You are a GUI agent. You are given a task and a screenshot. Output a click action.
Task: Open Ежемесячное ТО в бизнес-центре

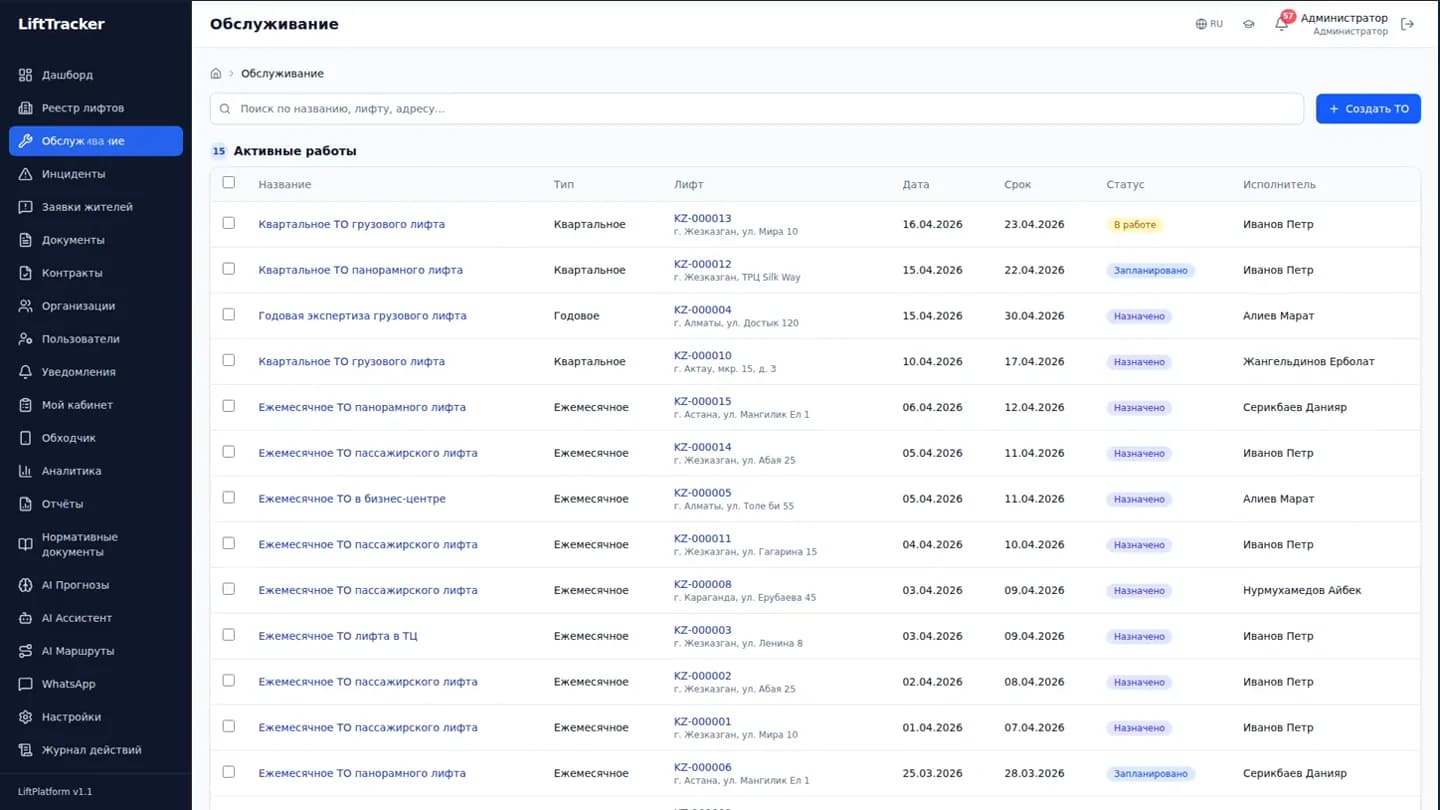point(352,499)
